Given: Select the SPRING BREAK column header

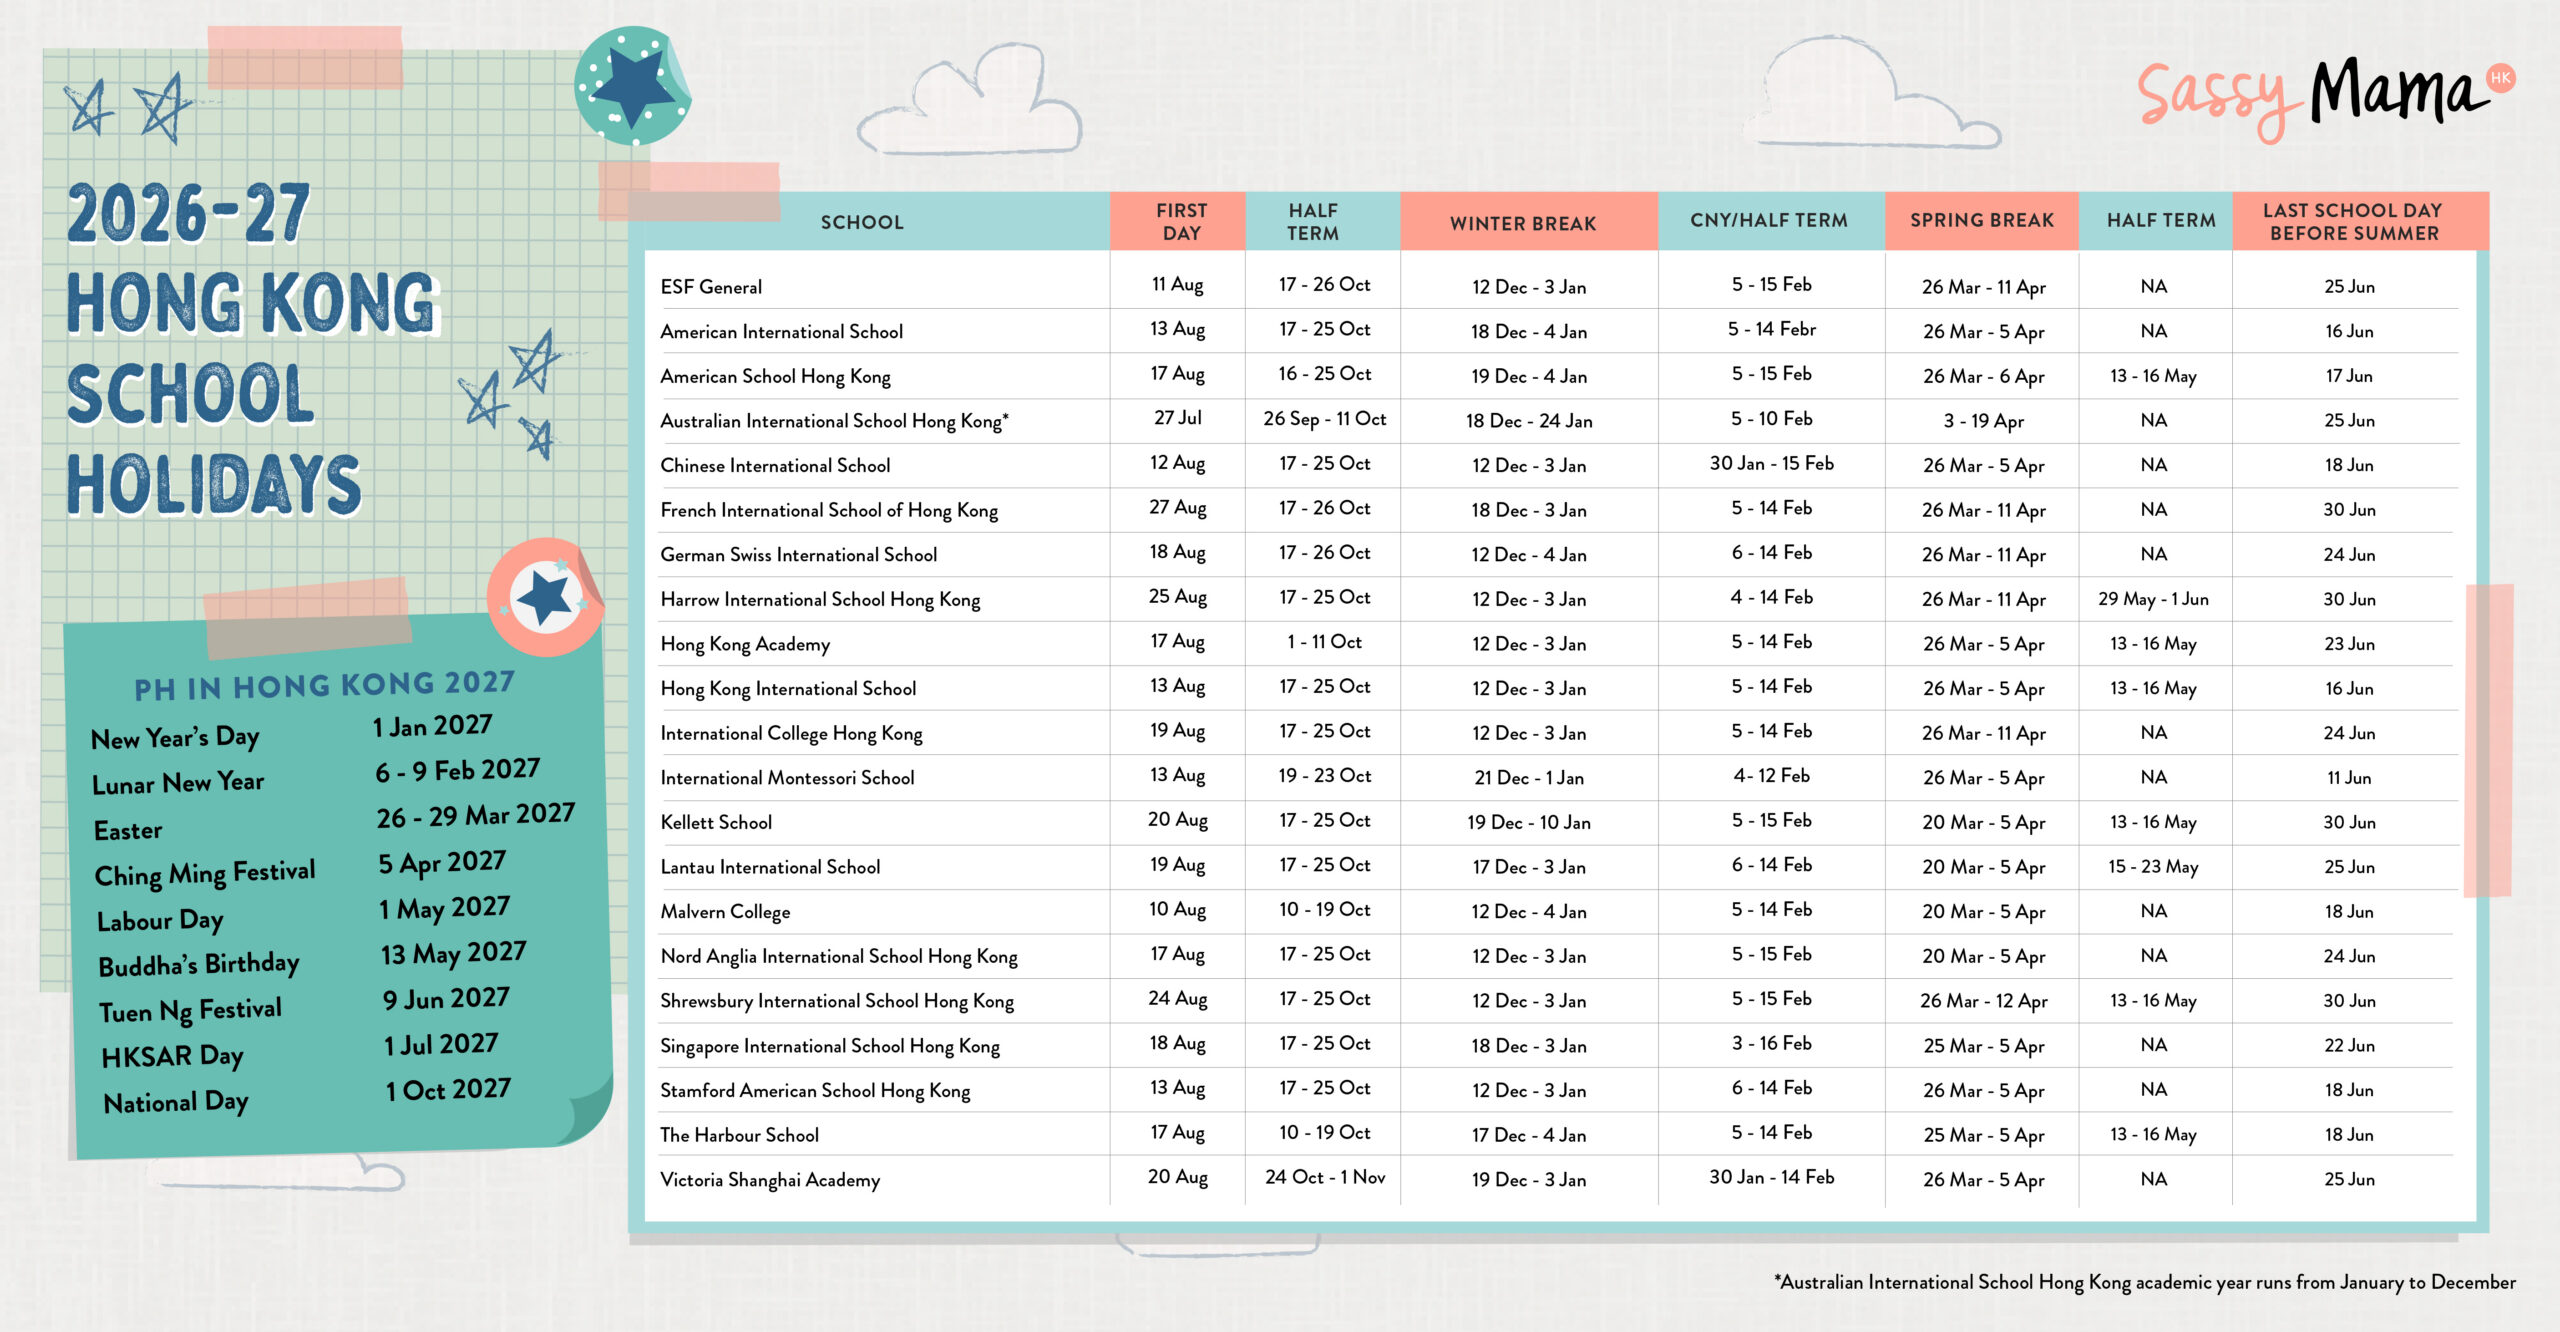Looking at the screenshot, I should click(1982, 220).
